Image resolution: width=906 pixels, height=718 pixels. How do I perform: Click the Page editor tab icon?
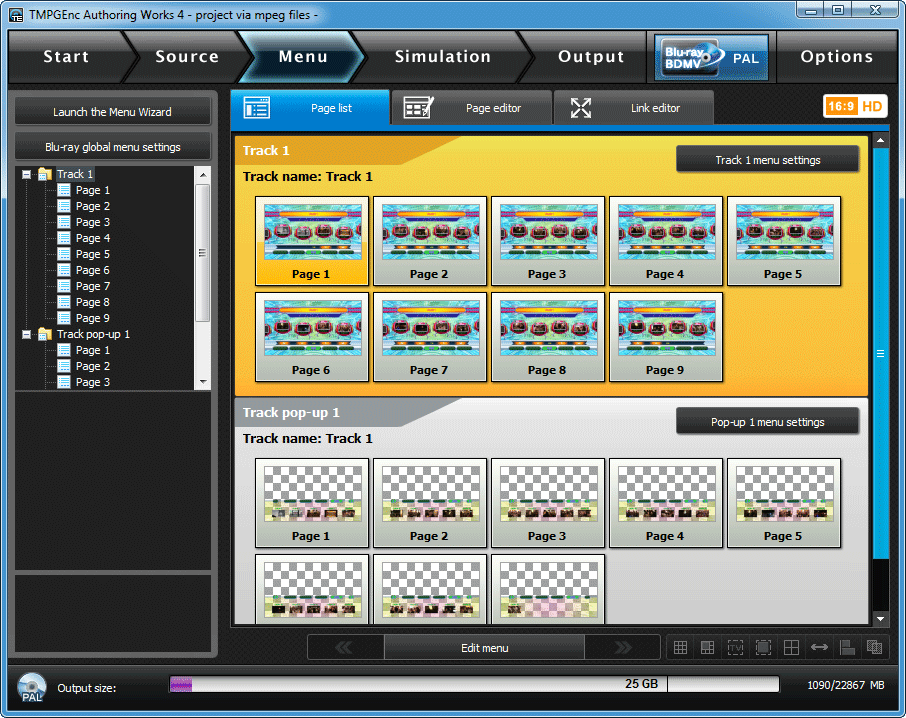(x=418, y=108)
